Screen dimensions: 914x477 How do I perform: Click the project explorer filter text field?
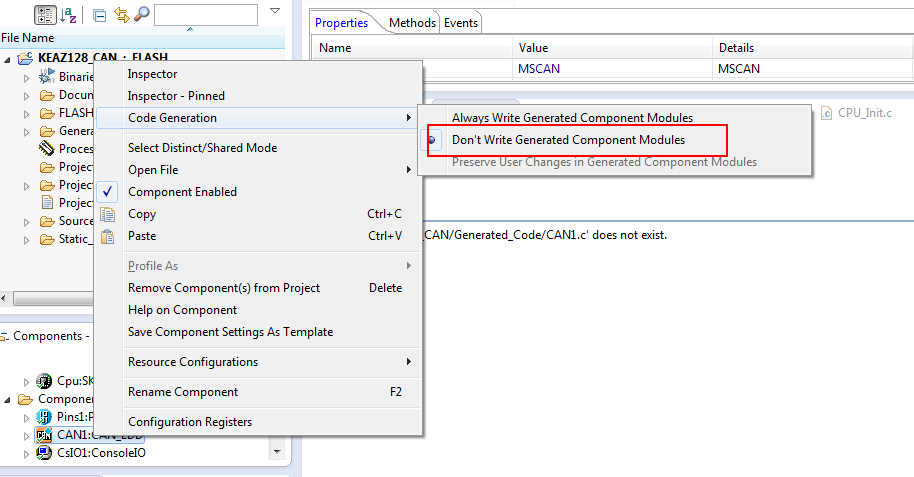(205, 15)
